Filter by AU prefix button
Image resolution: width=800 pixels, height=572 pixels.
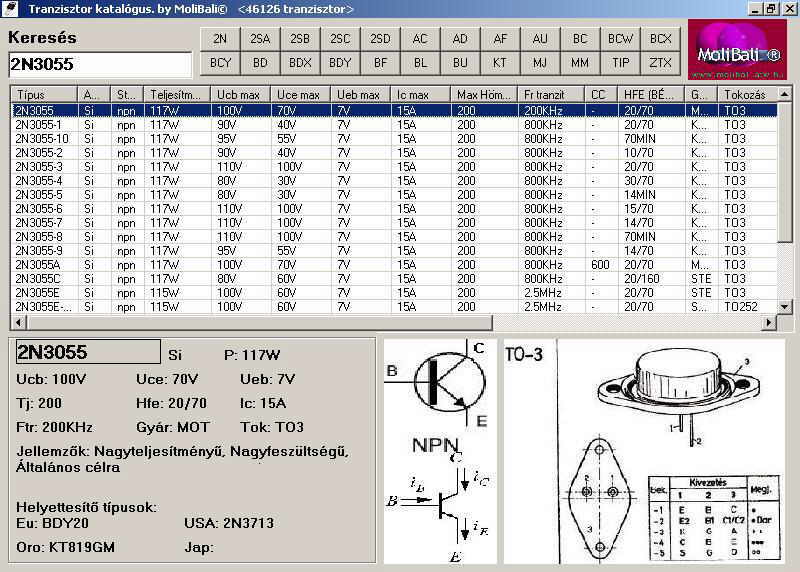click(x=540, y=39)
